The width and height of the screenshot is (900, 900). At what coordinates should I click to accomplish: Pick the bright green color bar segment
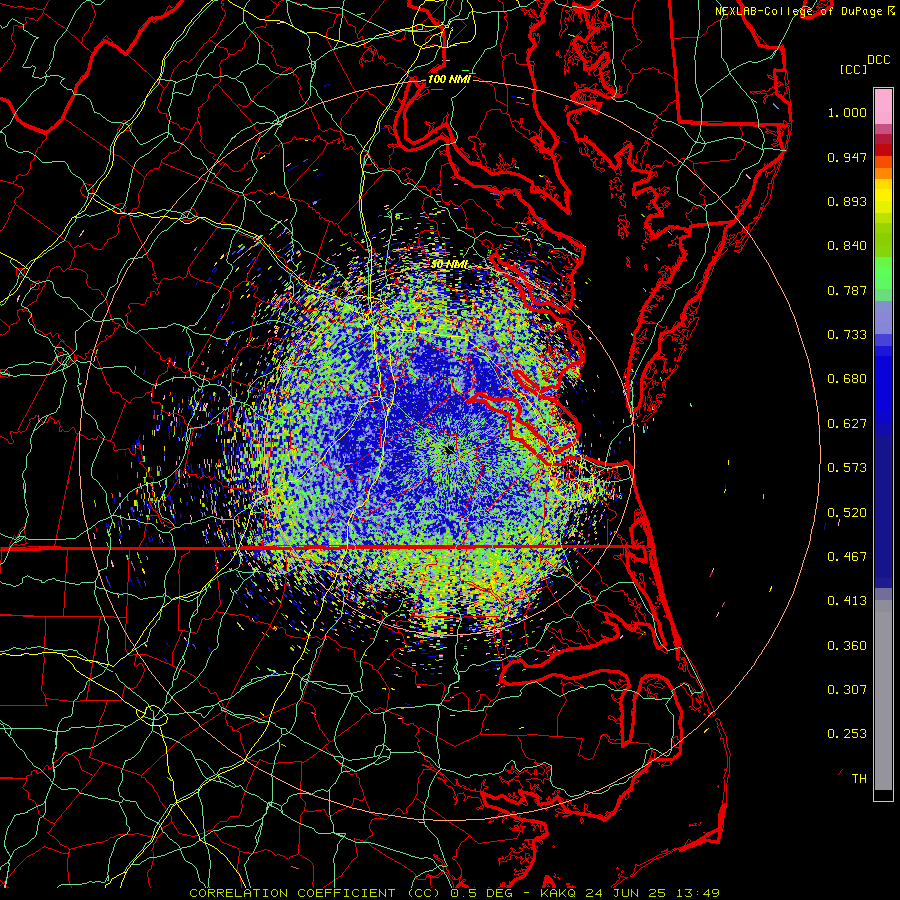pyautogui.click(x=883, y=273)
